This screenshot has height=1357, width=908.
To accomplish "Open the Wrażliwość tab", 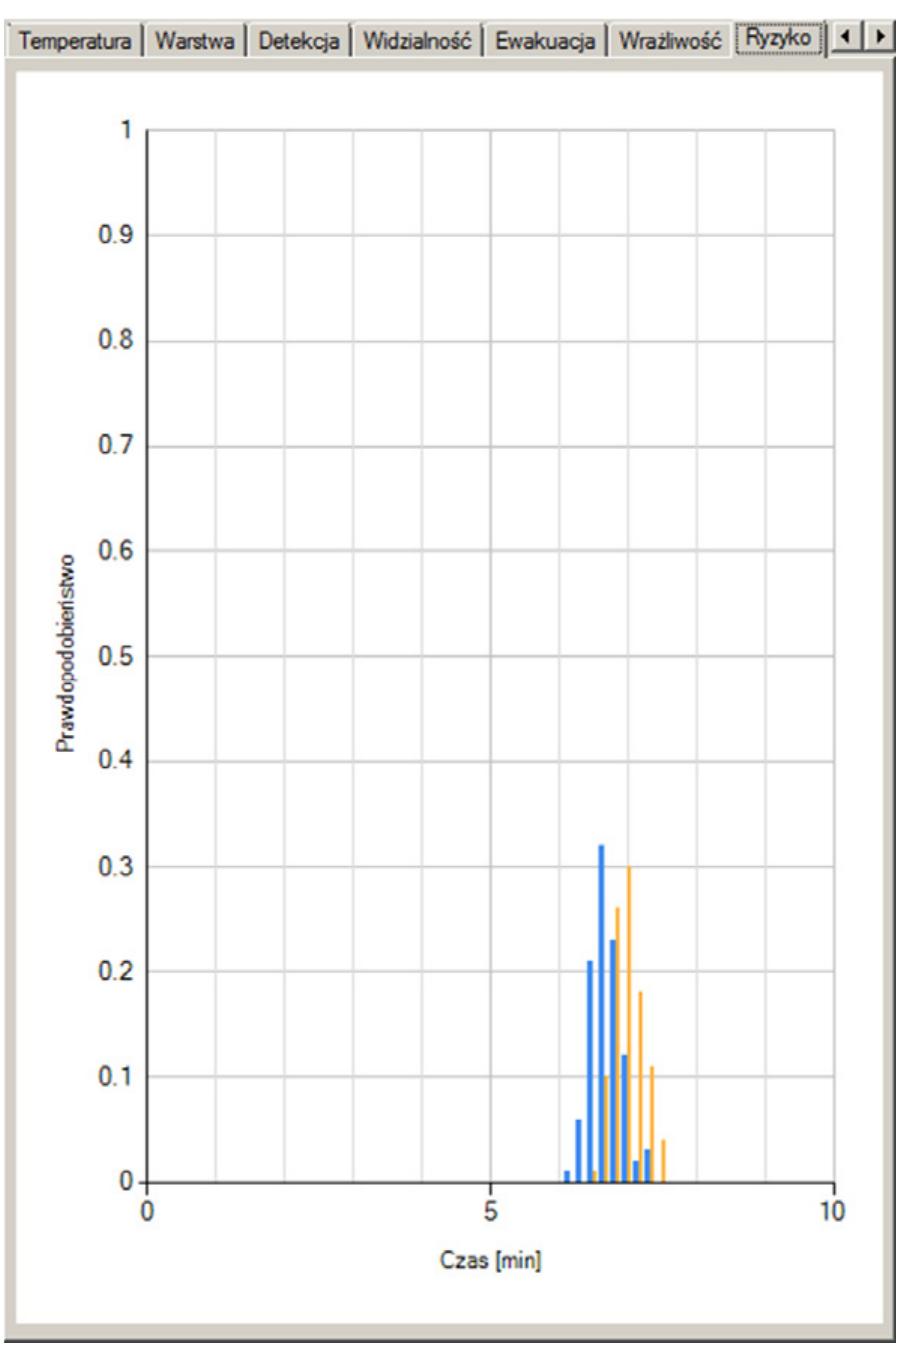I will [x=670, y=41].
